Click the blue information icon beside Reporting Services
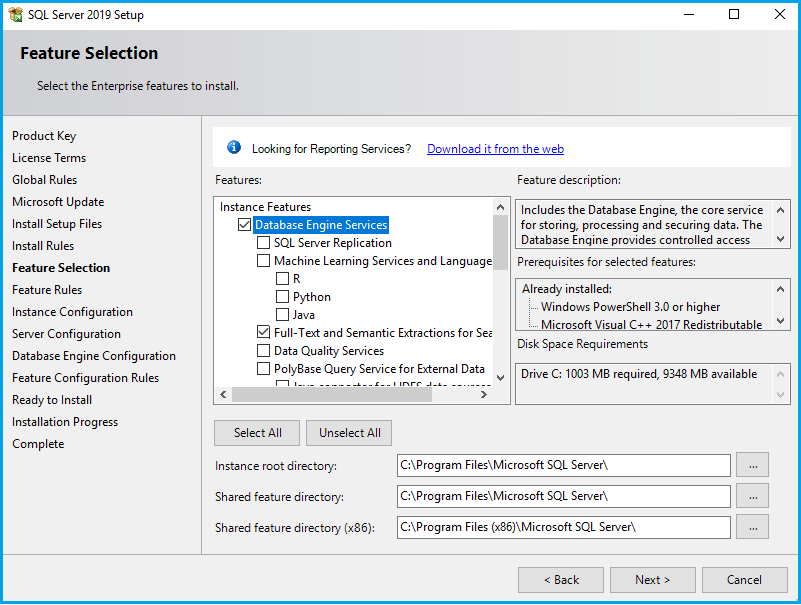The height and width of the screenshot is (605, 801). point(234,148)
